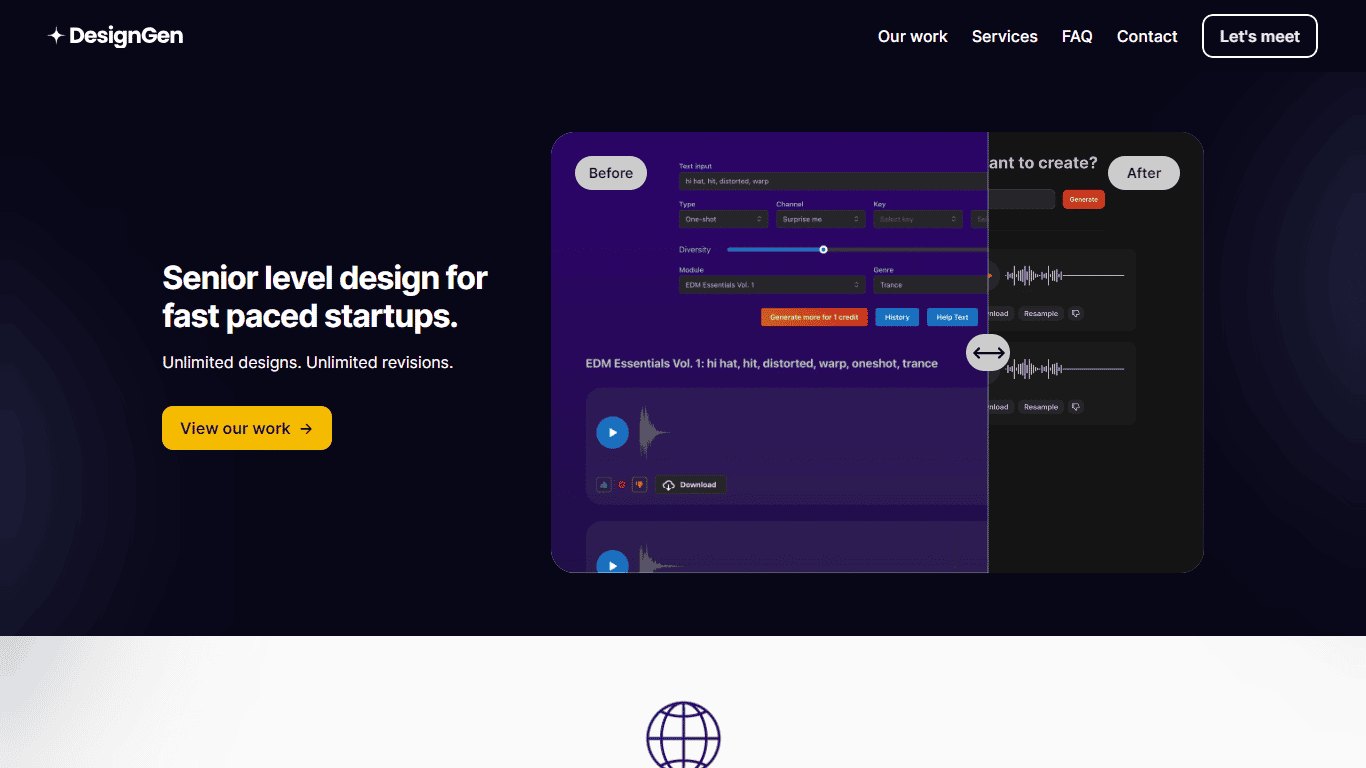Click the View our work button

click(x=247, y=428)
